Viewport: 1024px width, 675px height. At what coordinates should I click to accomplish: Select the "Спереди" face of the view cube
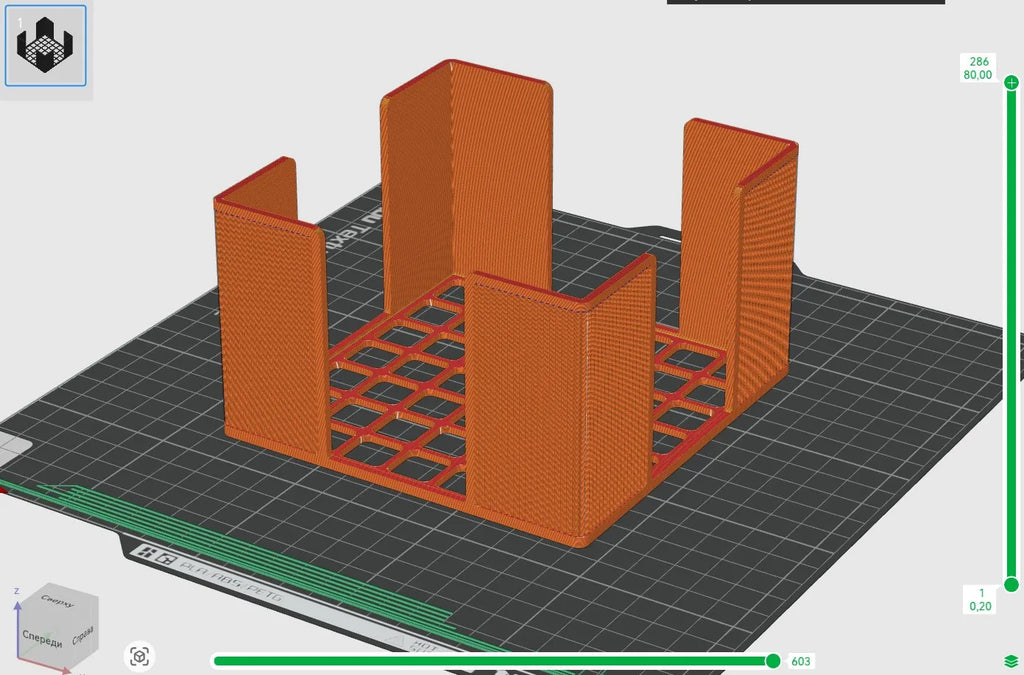(x=42, y=637)
